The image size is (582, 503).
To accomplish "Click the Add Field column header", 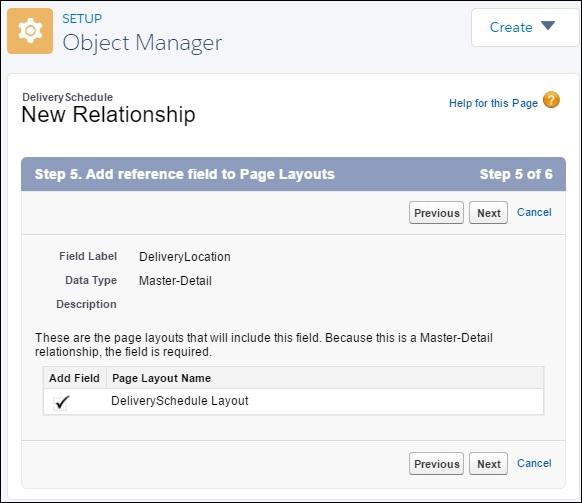I will tap(74, 378).
